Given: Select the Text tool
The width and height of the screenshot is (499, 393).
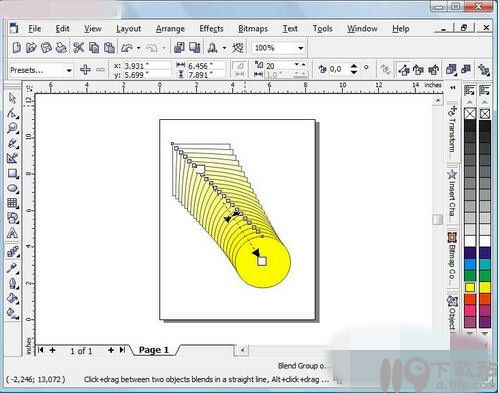Looking at the screenshot, I should pyautogui.click(x=13, y=233).
